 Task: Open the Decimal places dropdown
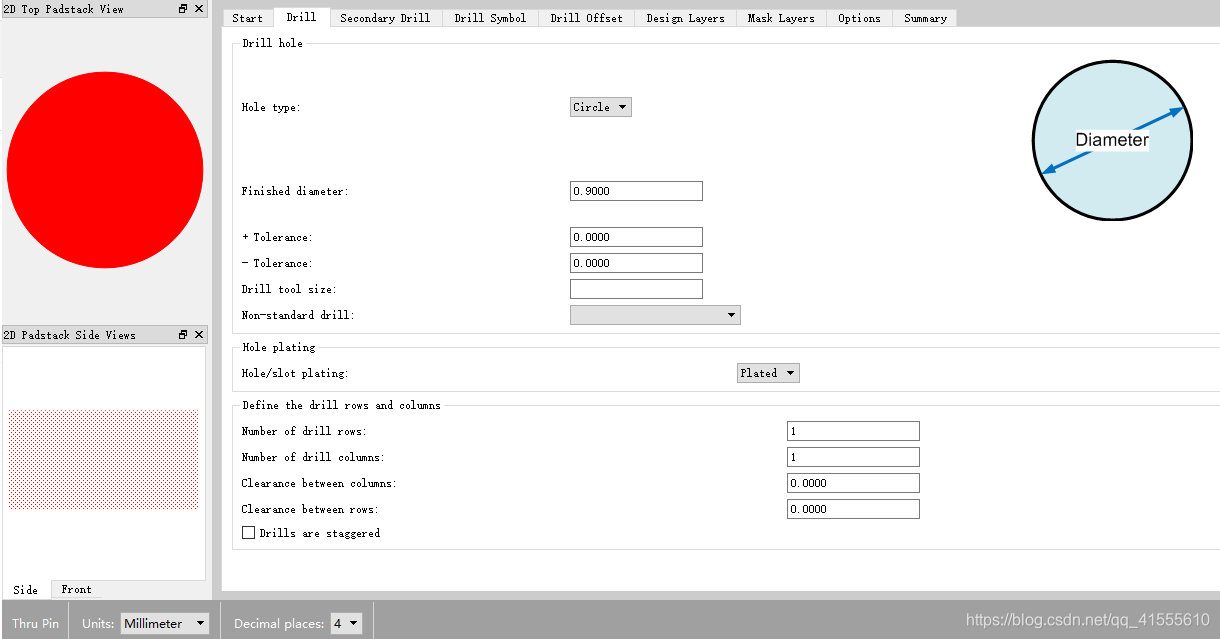click(346, 623)
